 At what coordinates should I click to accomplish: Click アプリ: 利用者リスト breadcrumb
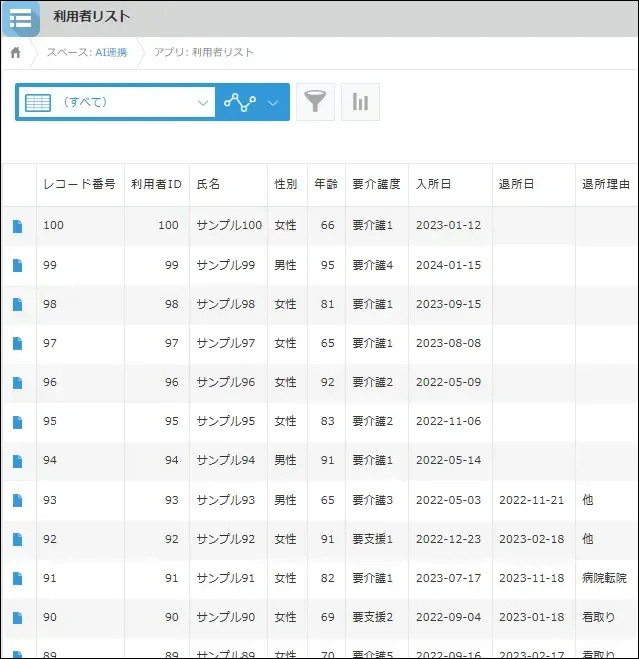(x=203, y=53)
